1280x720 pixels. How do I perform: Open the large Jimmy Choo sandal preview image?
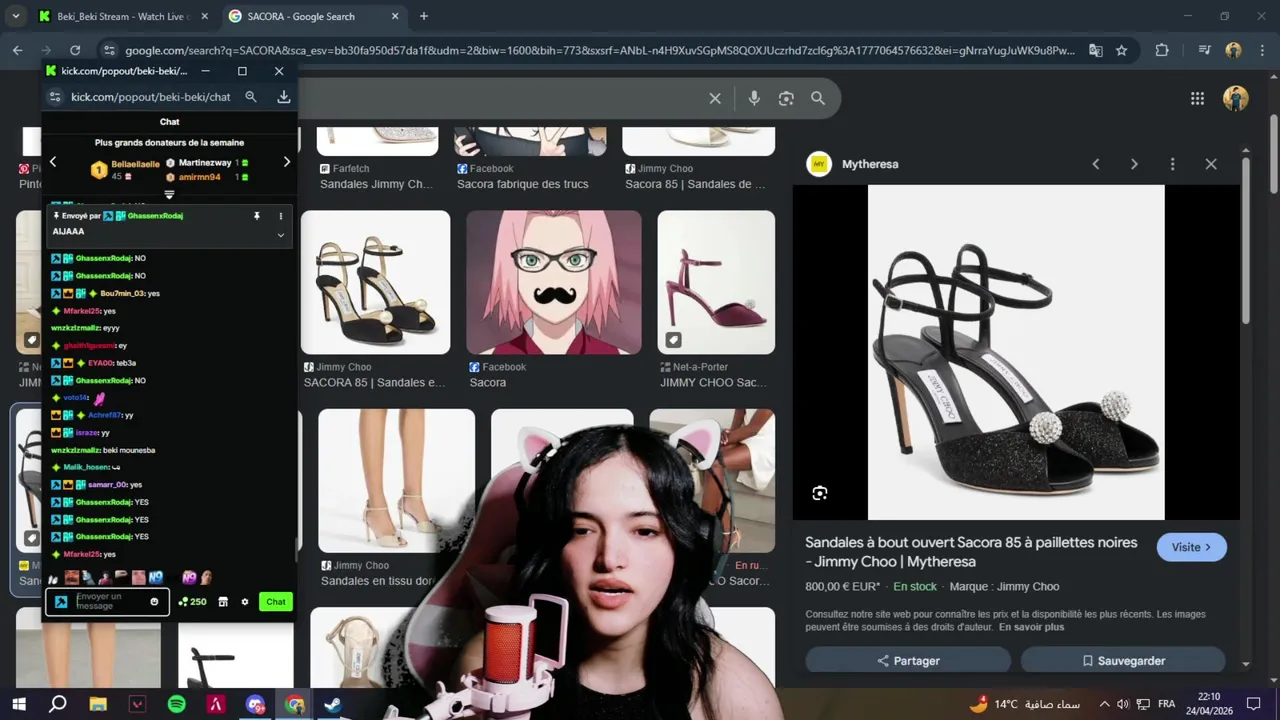[1016, 352]
